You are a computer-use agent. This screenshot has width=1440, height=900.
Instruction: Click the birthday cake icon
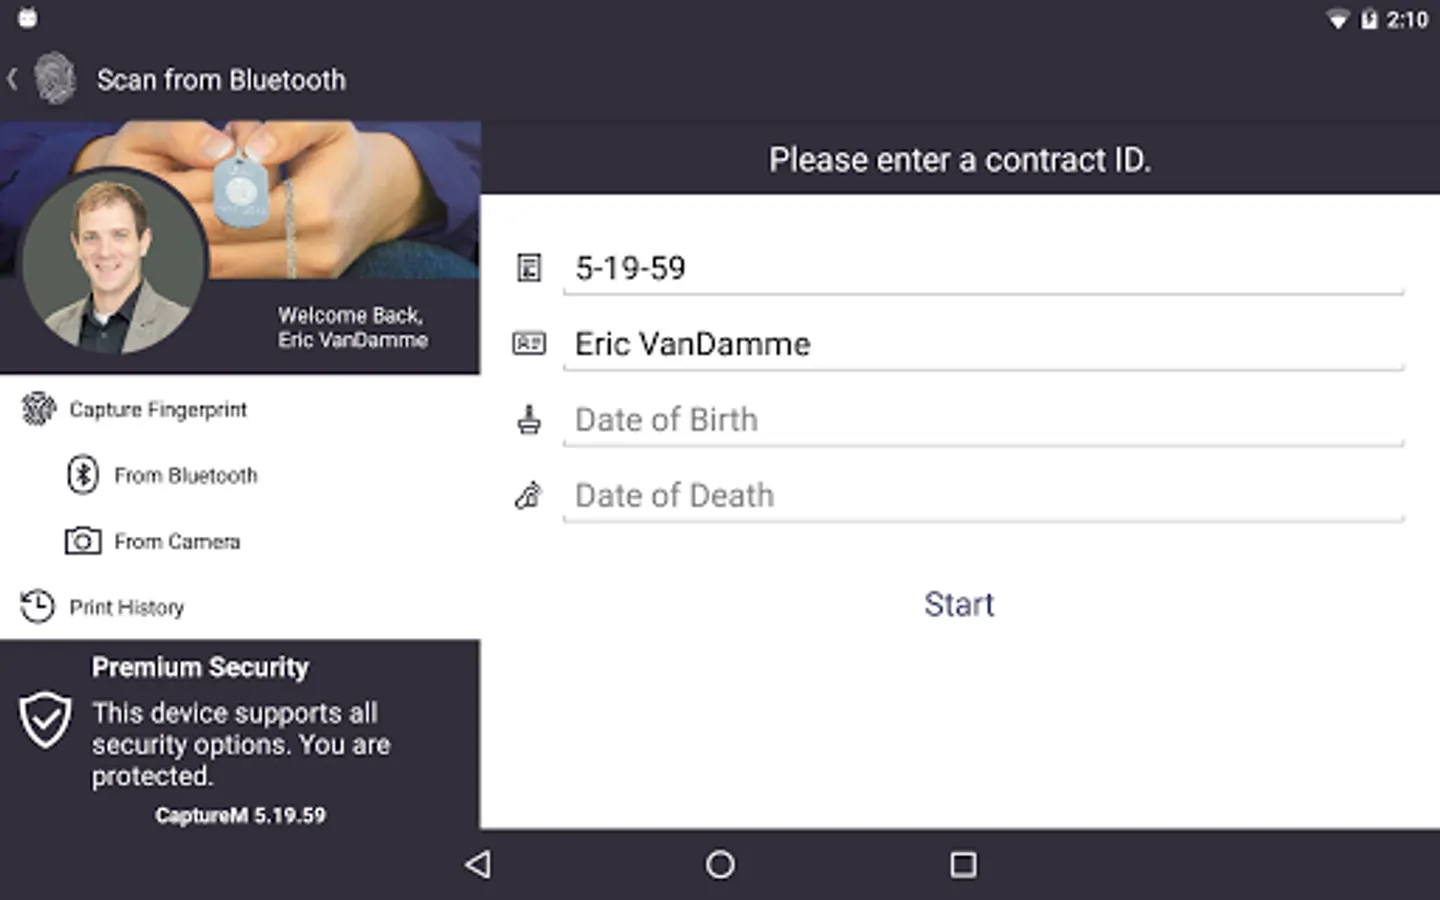point(529,420)
